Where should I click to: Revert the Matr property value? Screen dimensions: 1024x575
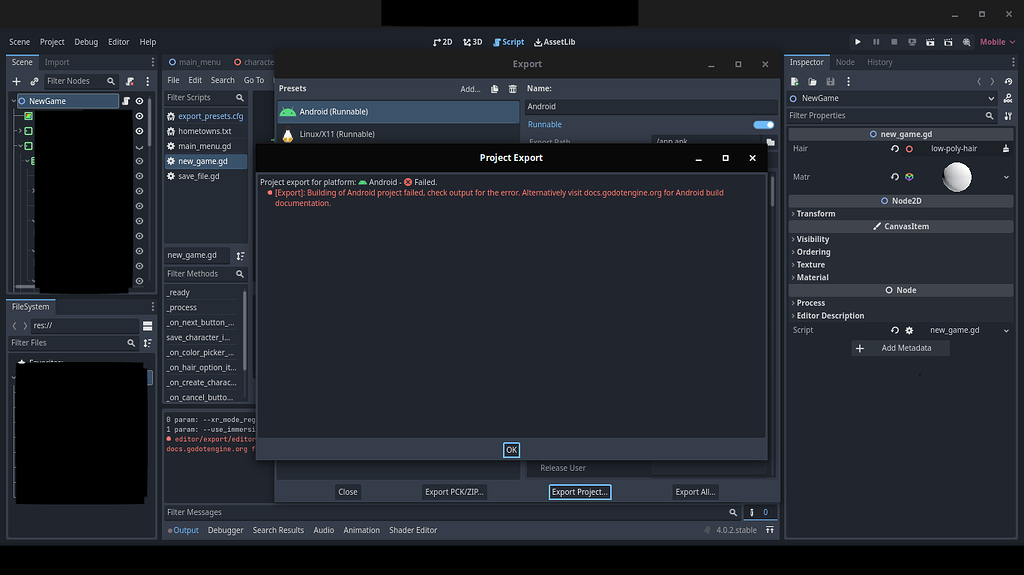(895, 176)
